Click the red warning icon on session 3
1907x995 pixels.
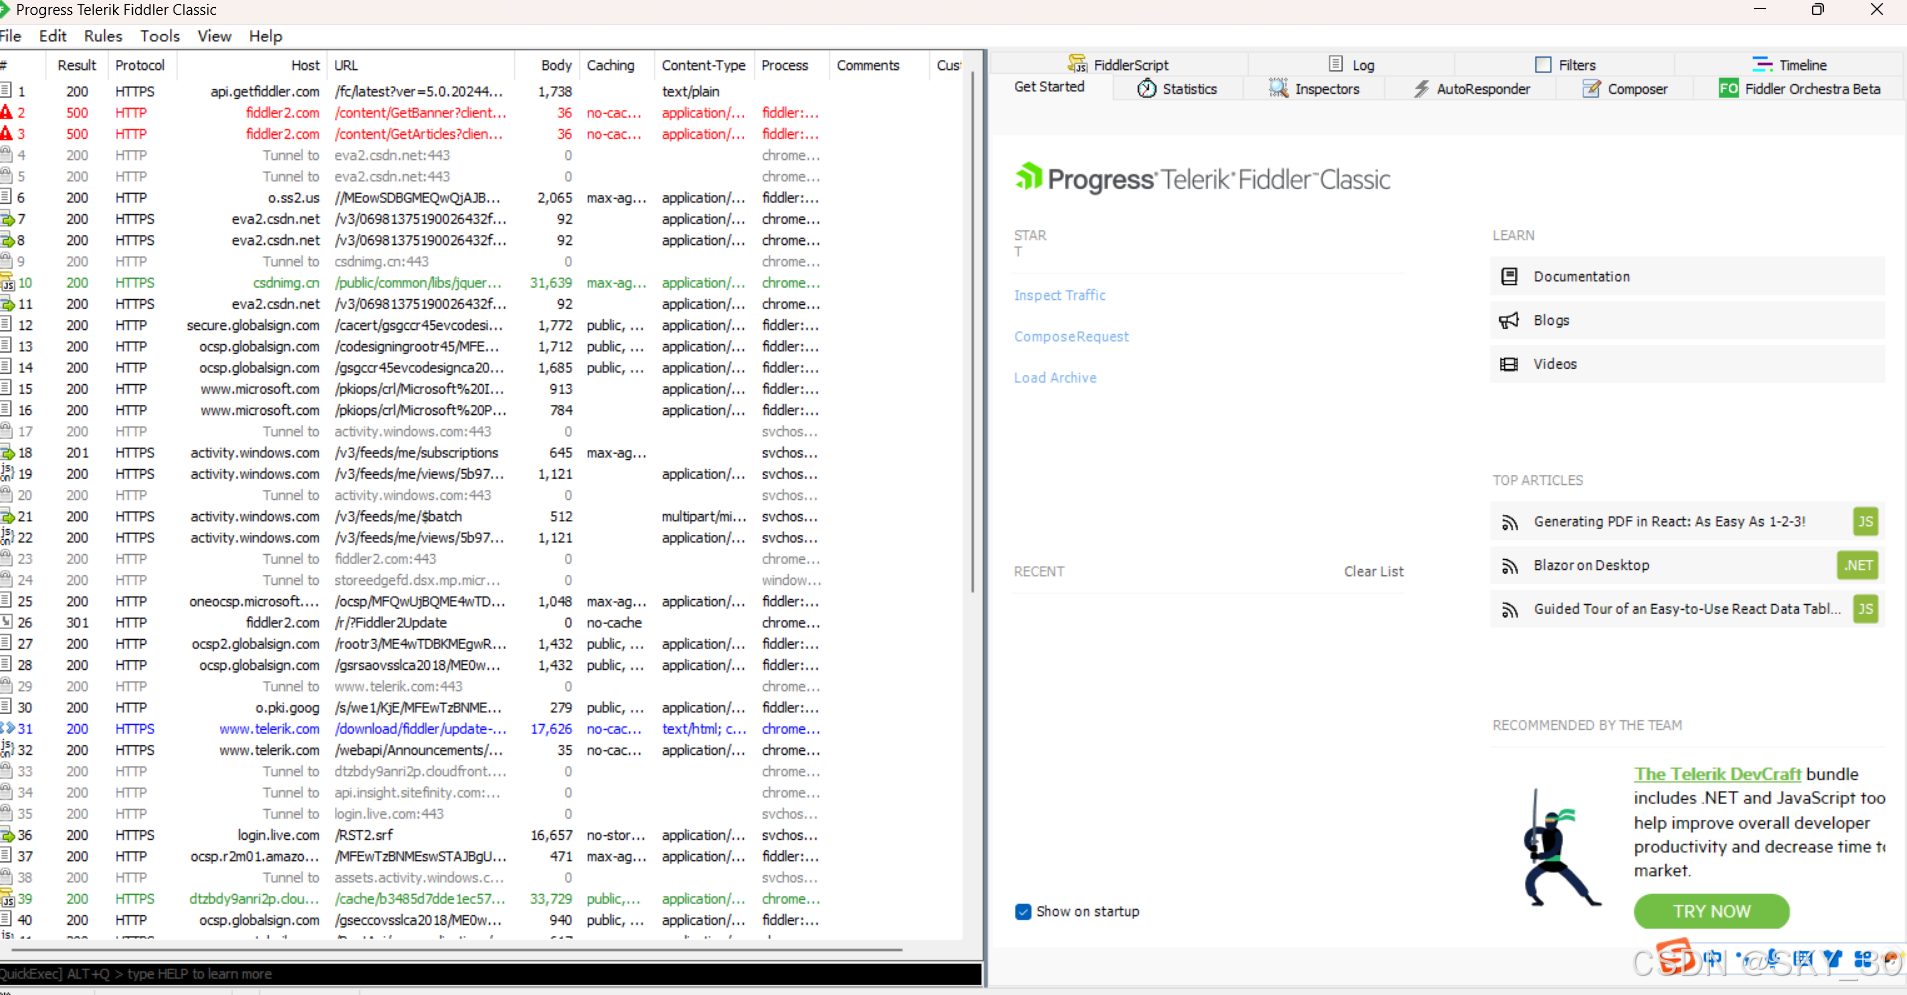[x=6, y=133]
